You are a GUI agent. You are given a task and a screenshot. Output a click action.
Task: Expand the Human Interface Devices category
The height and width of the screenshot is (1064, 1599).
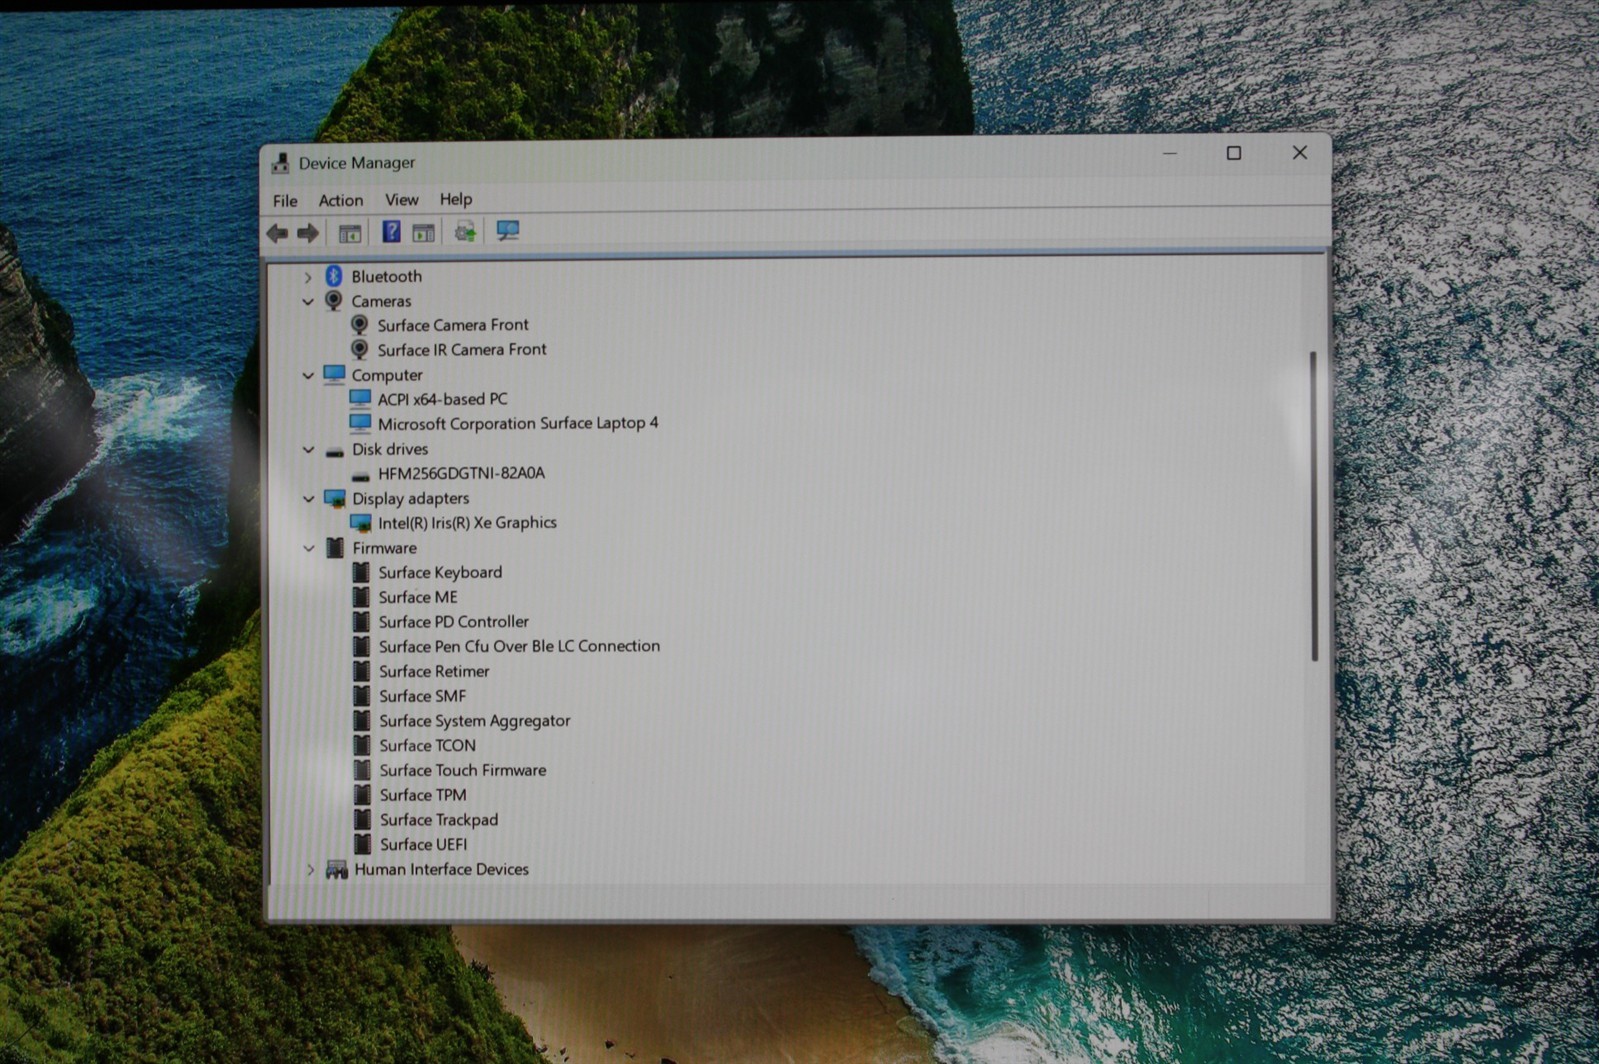tap(310, 870)
